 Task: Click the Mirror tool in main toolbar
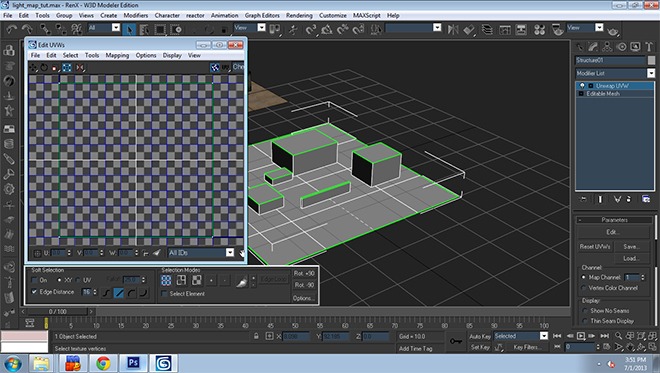coord(453,29)
